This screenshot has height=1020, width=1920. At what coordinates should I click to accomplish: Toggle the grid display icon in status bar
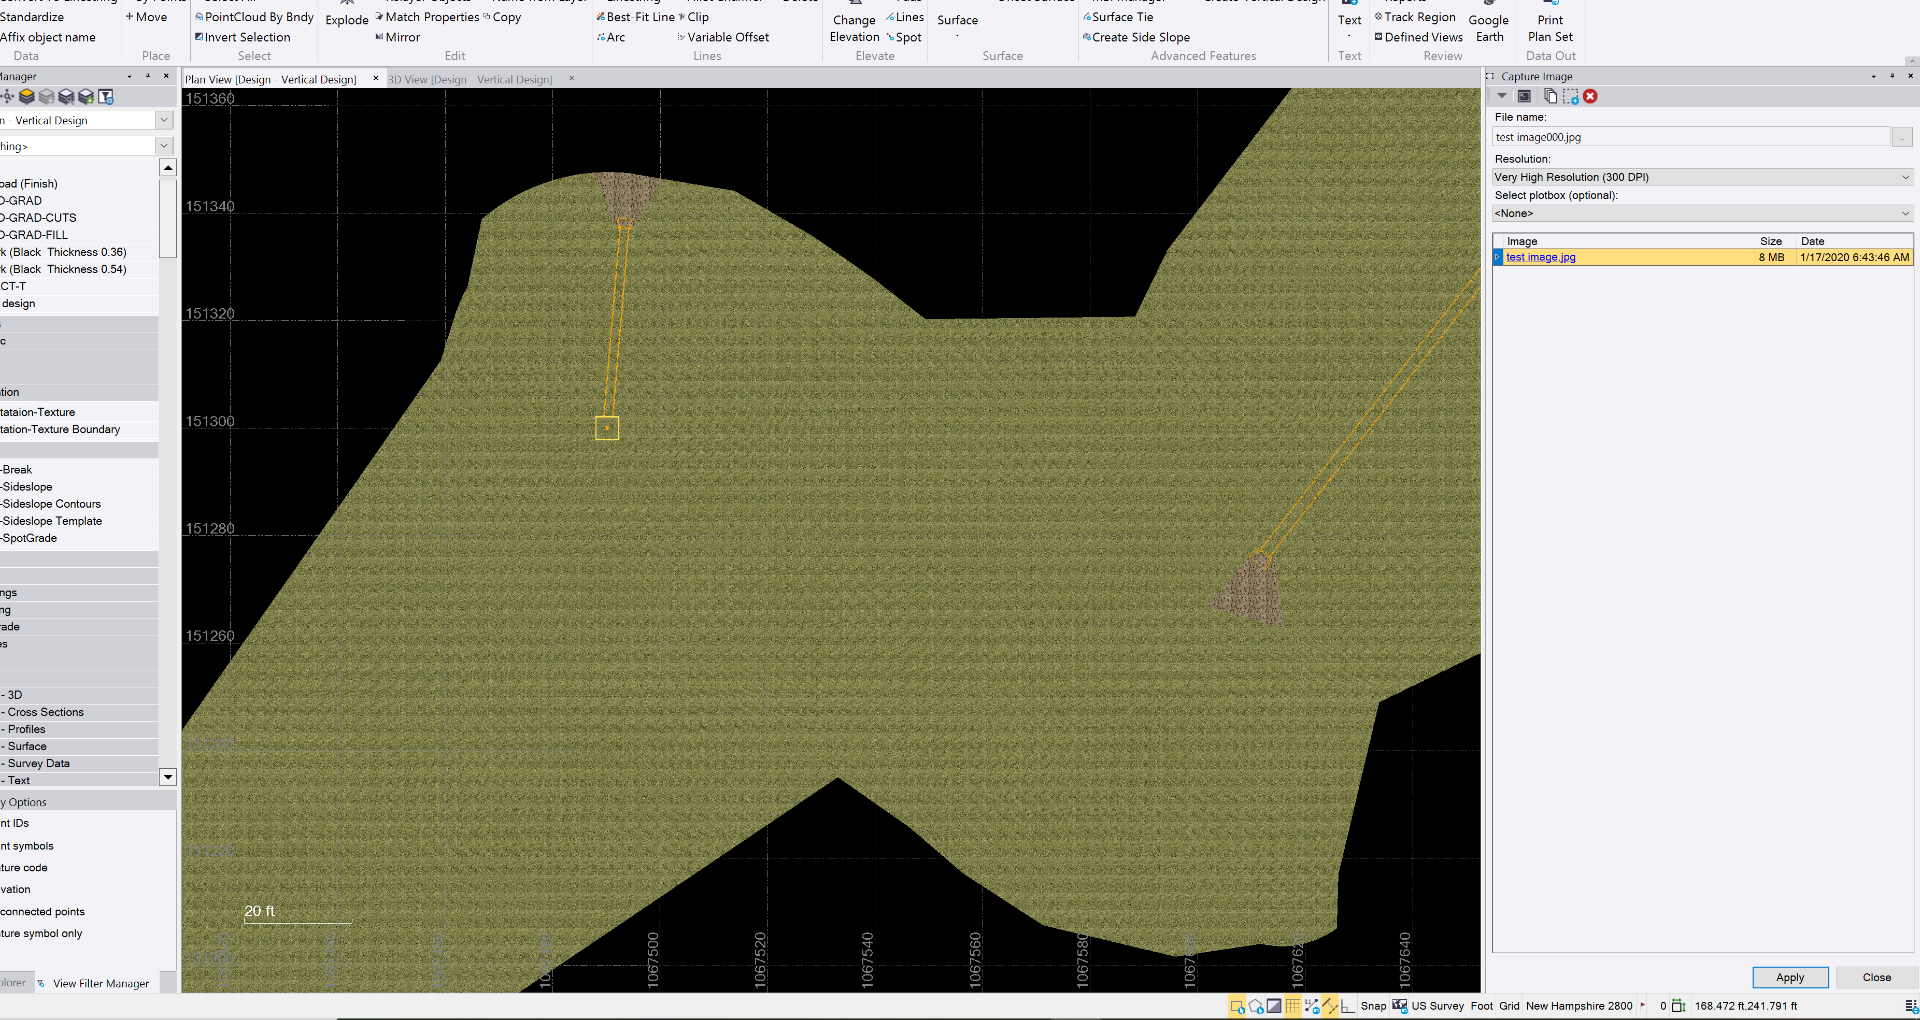1292,1006
